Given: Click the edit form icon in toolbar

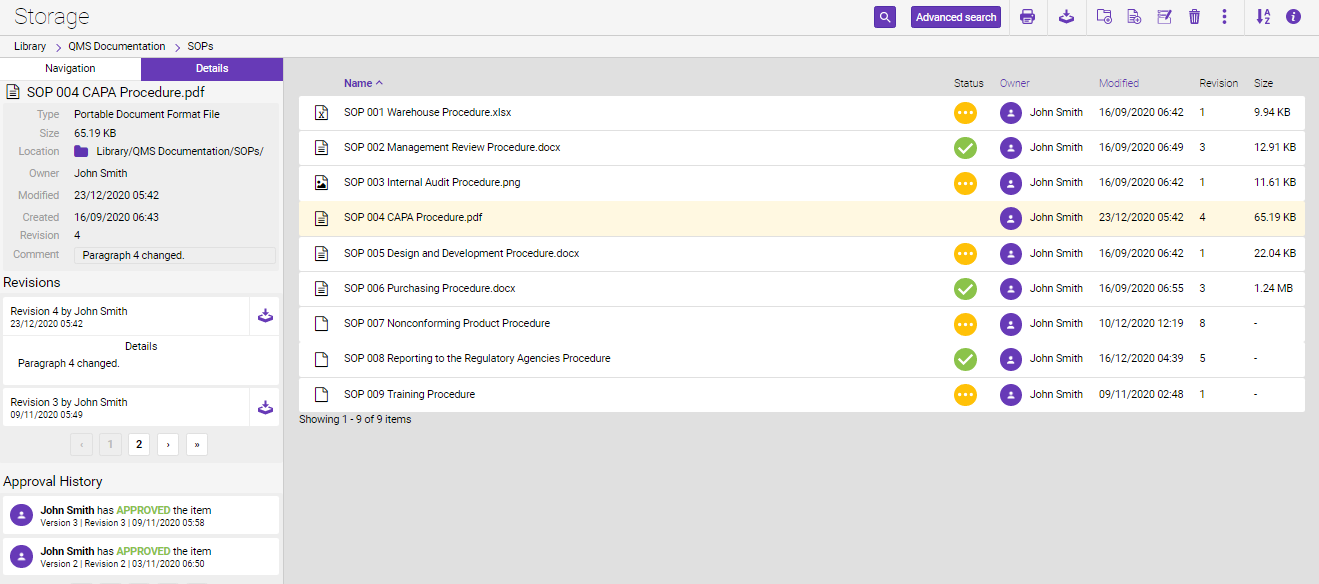Looking at the screenshot, I should 1164,17.
